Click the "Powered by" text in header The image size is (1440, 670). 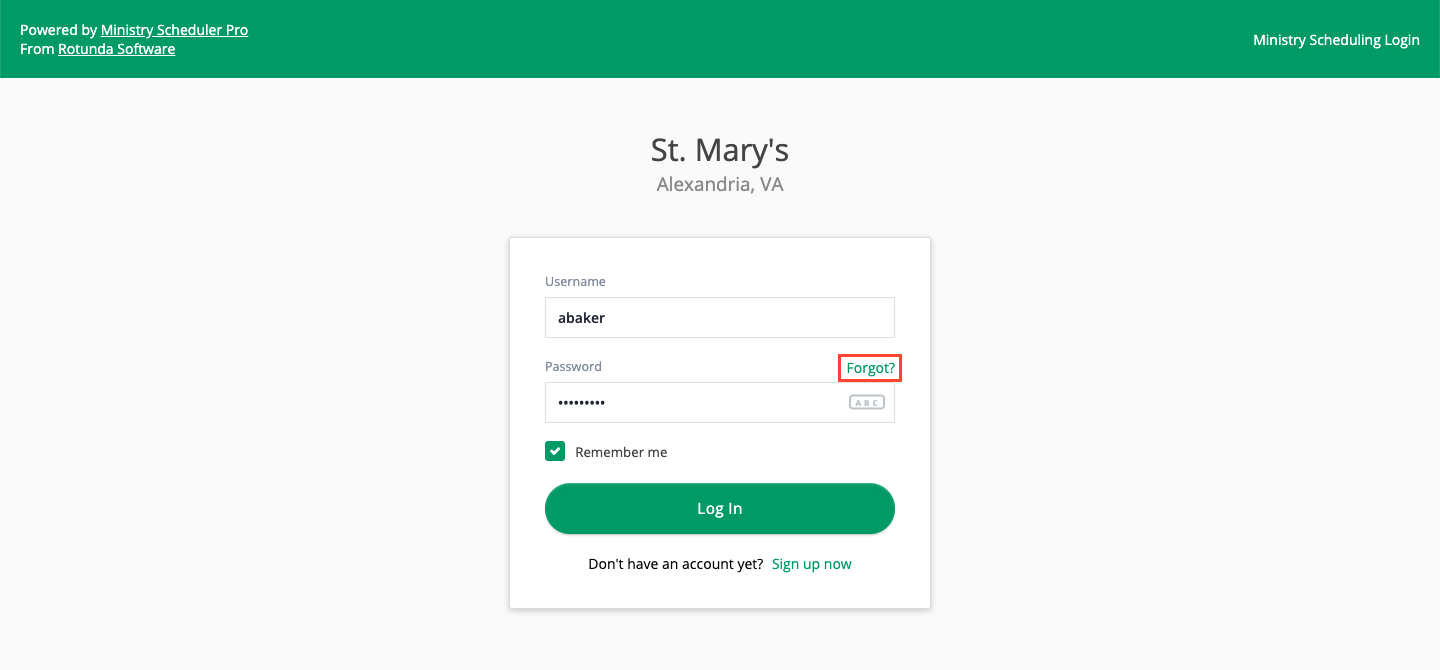tap(58, 30)
